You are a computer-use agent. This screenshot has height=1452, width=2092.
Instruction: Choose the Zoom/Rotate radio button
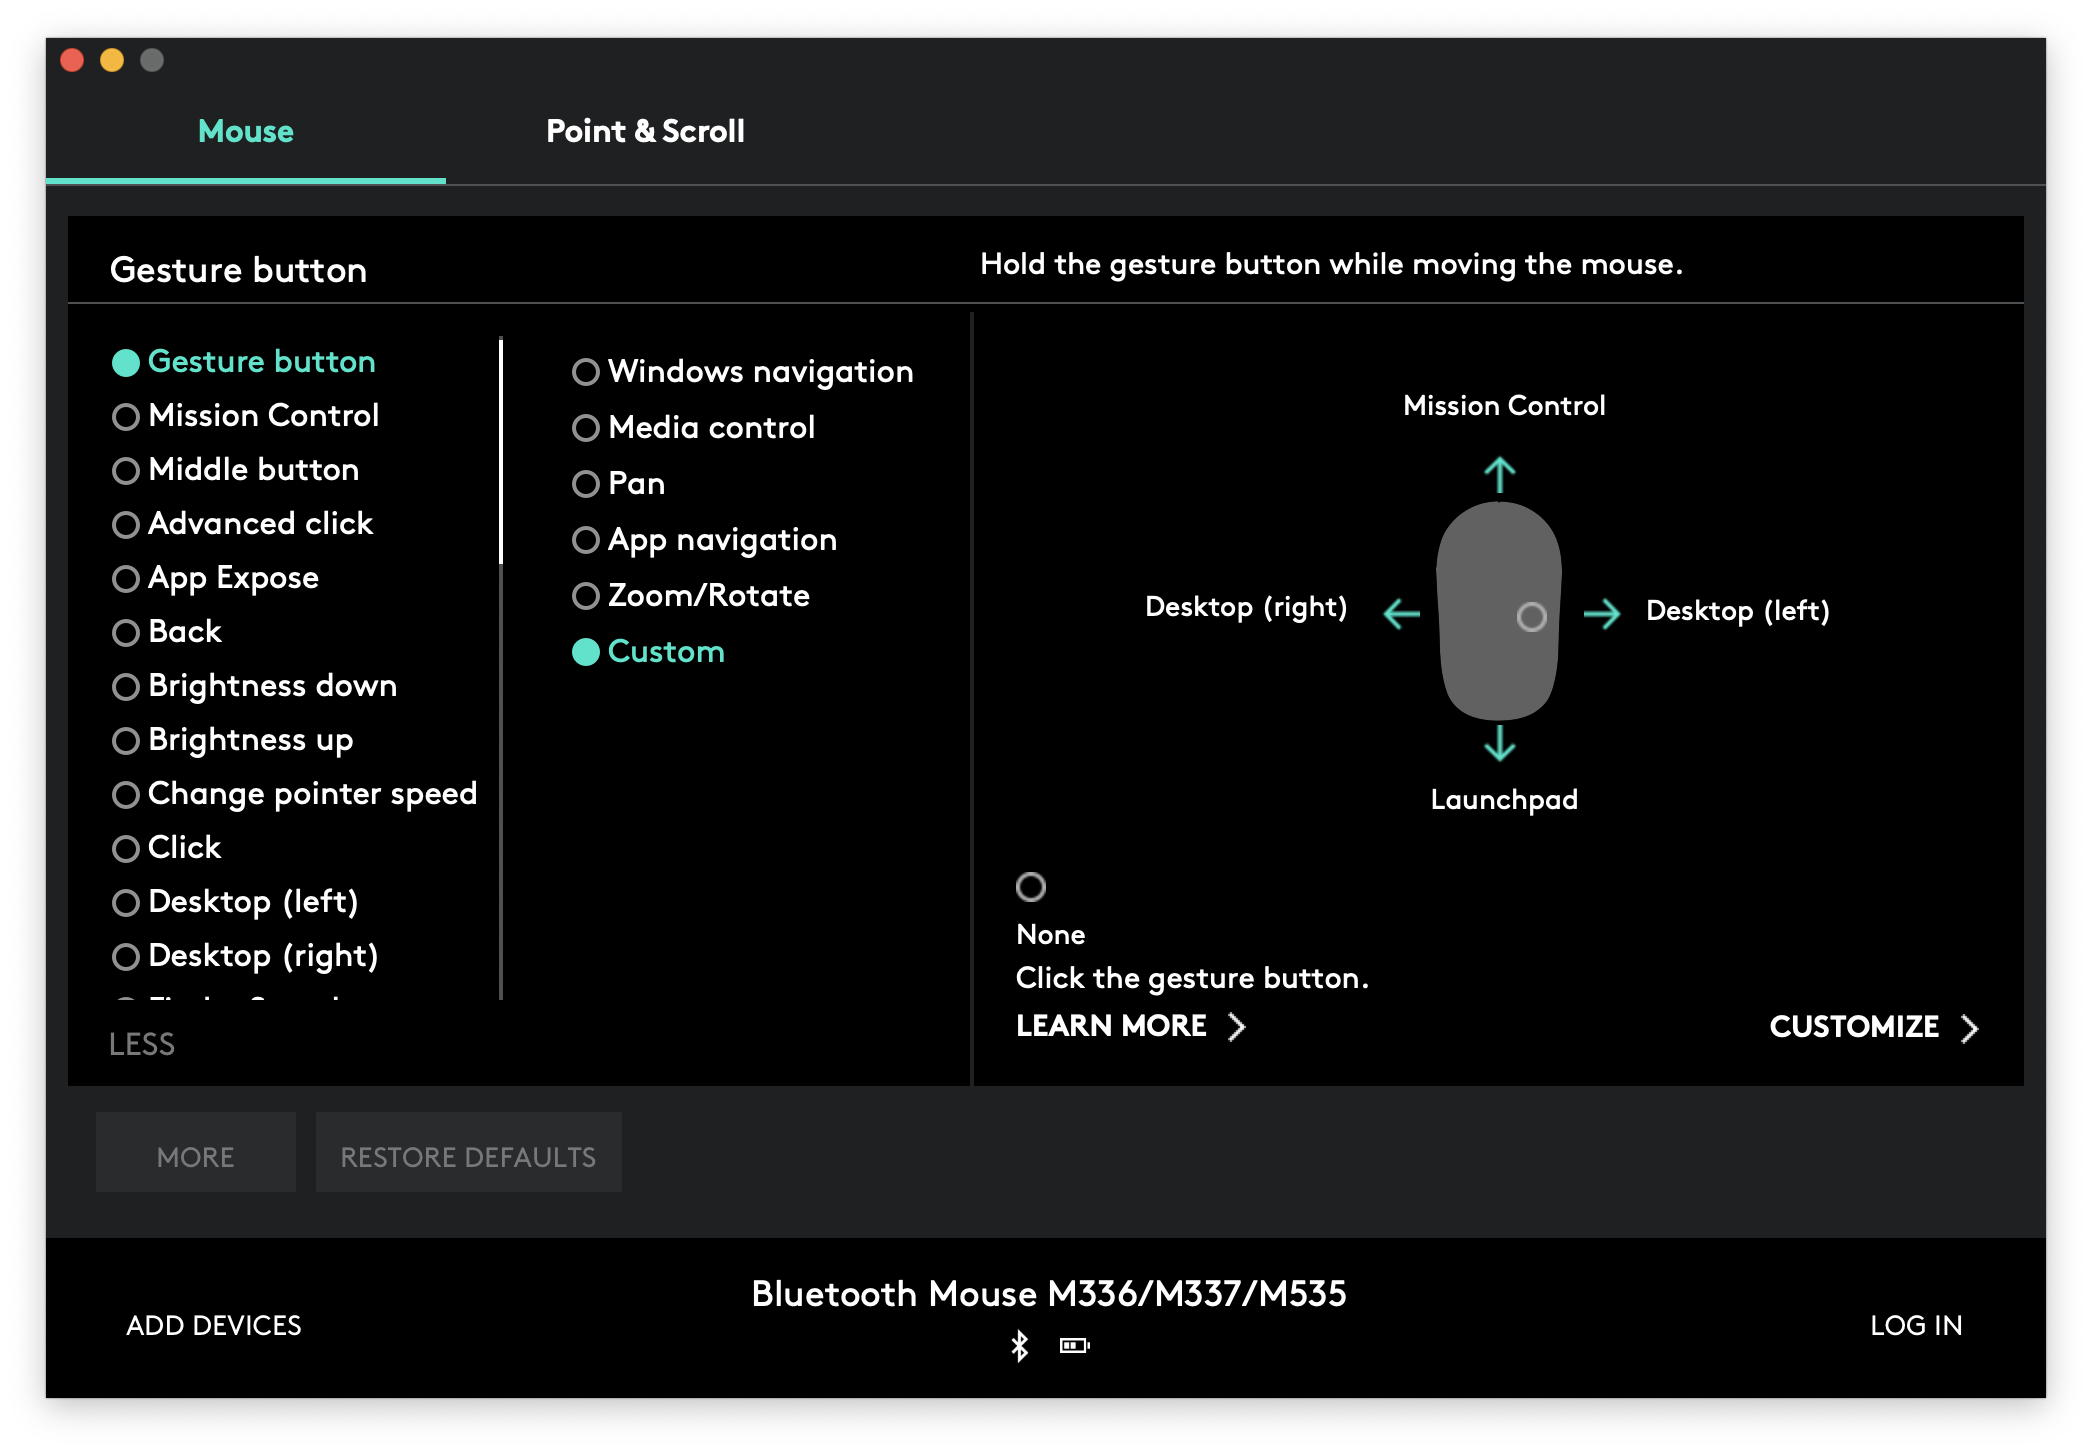pyautogui.click(x=586, y=596)
